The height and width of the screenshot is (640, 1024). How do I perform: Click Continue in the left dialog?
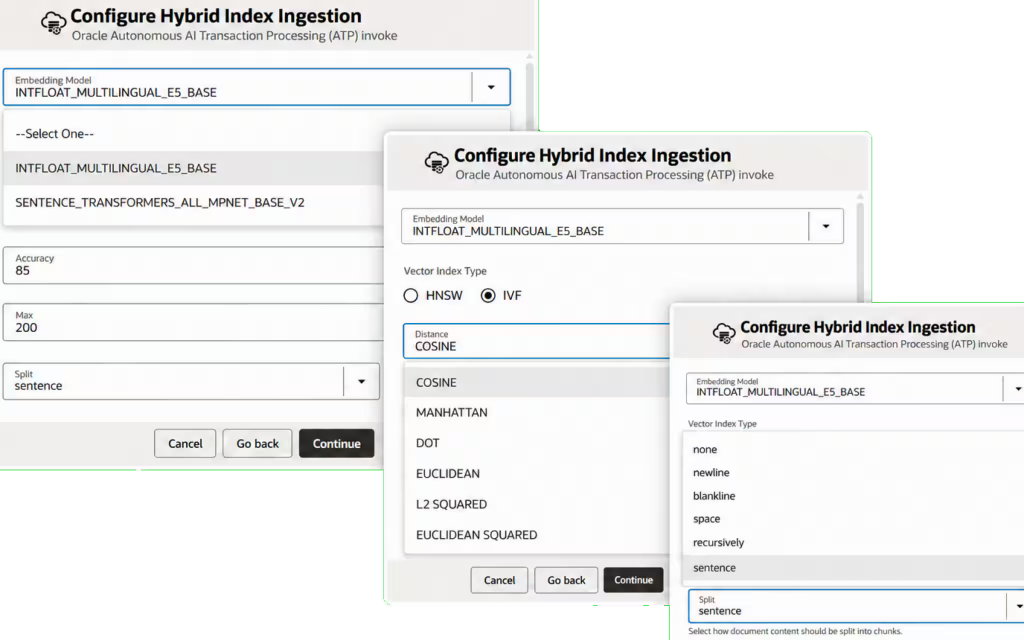click(336, 444)
